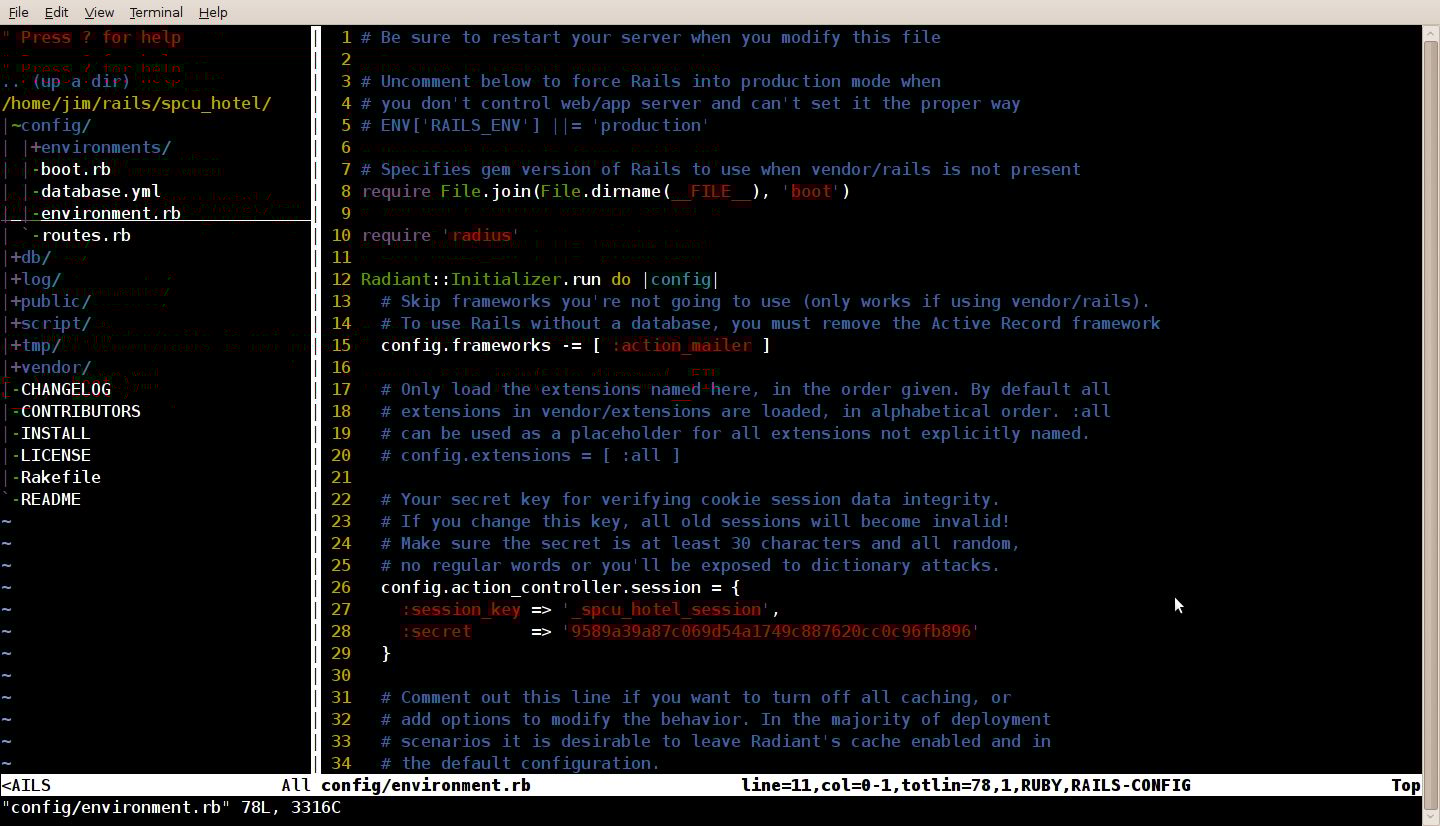Open the README file
Viewport: 1440px width, 826px height.
[50, 499]
